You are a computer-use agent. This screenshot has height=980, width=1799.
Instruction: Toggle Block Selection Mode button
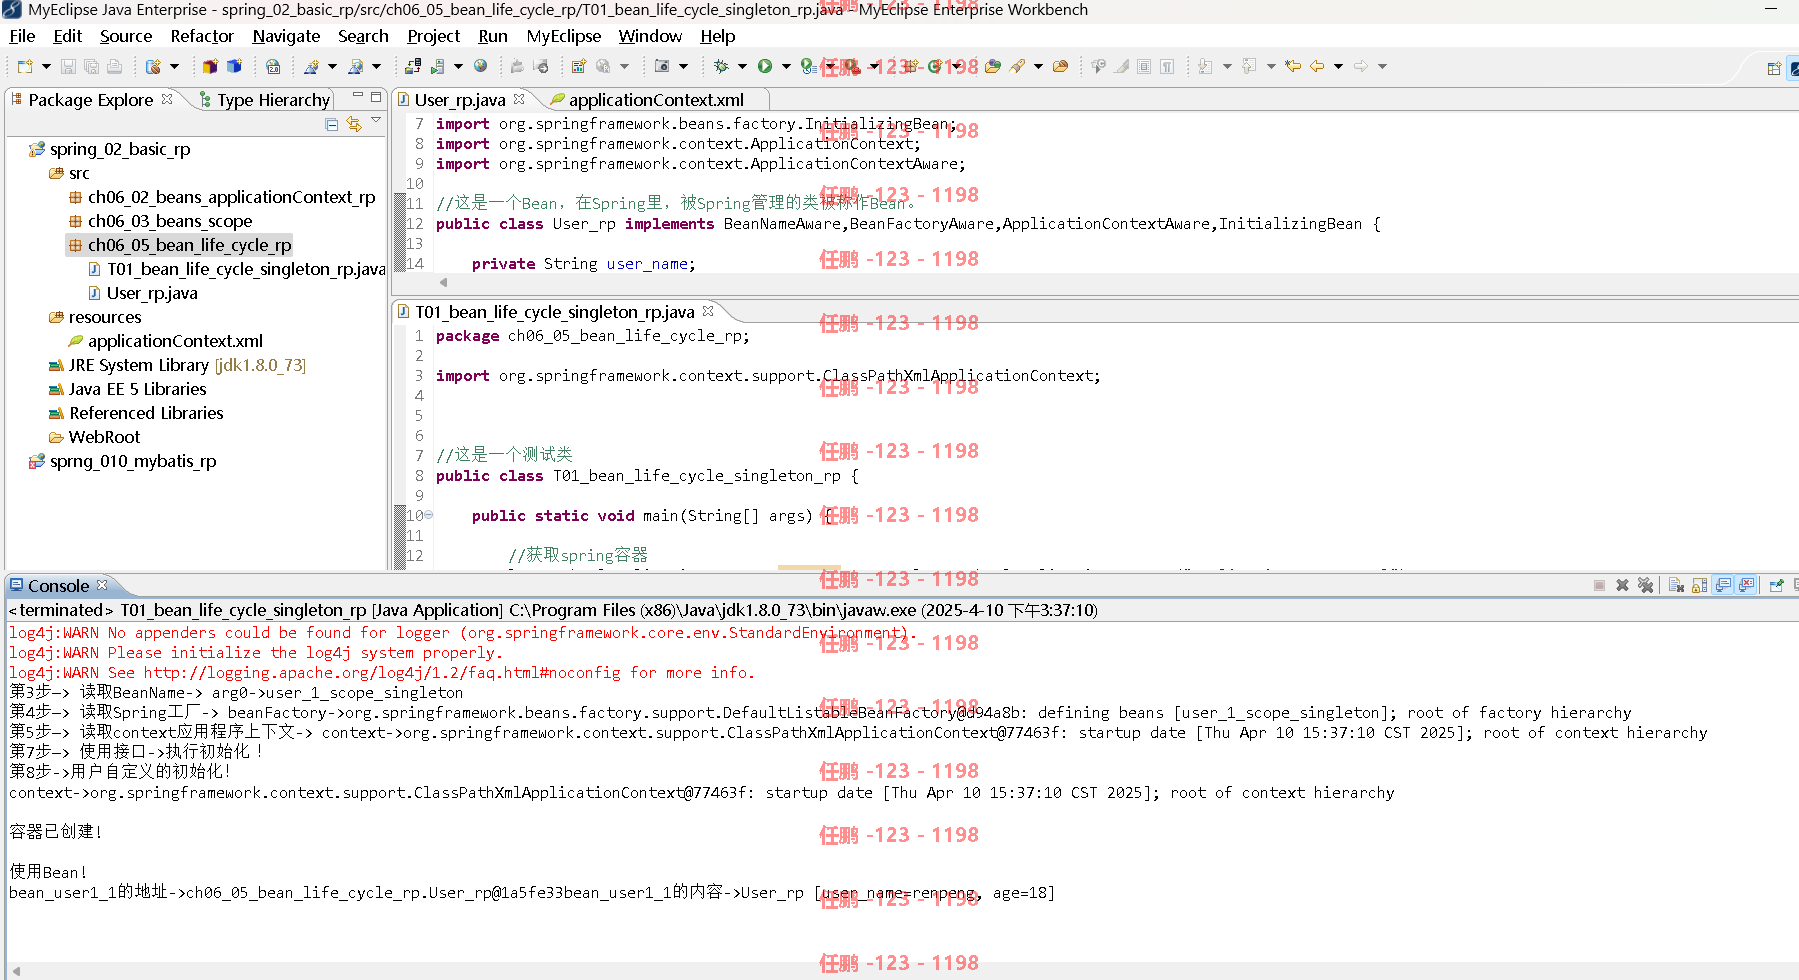(1144, 66)
